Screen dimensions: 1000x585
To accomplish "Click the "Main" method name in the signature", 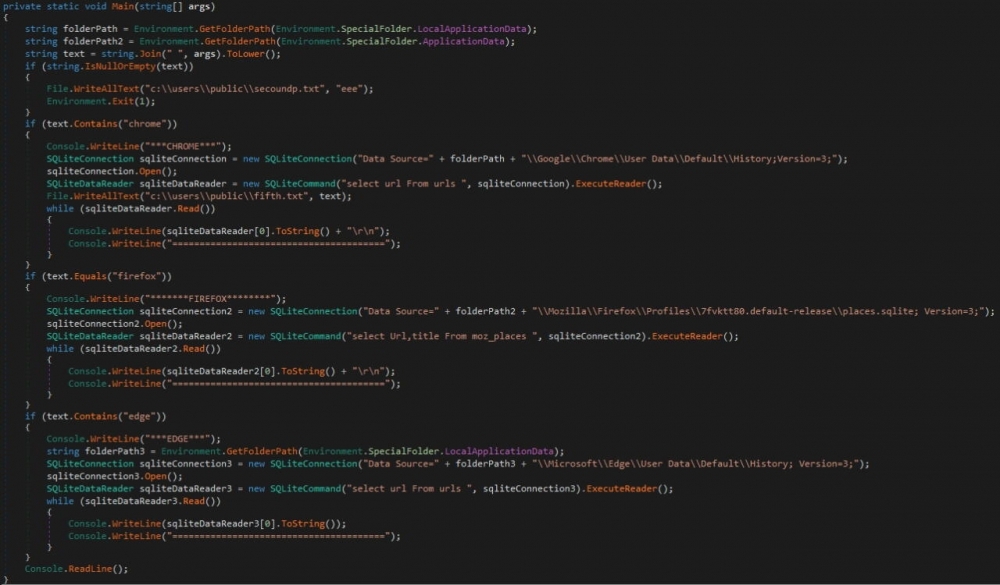I will pyautogui.click(x=122, y=6).
